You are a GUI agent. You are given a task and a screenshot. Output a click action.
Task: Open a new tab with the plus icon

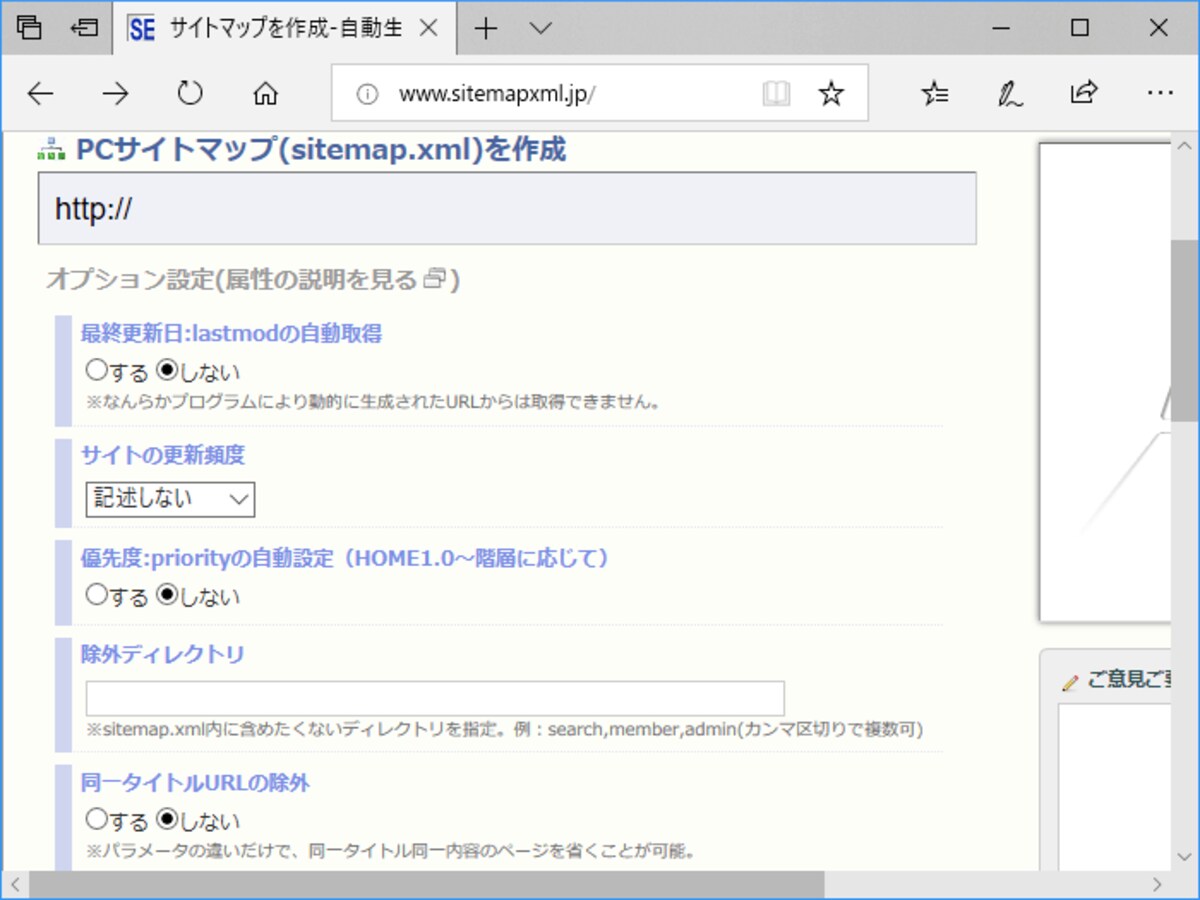pyautogui.click(x=485, y=28)
